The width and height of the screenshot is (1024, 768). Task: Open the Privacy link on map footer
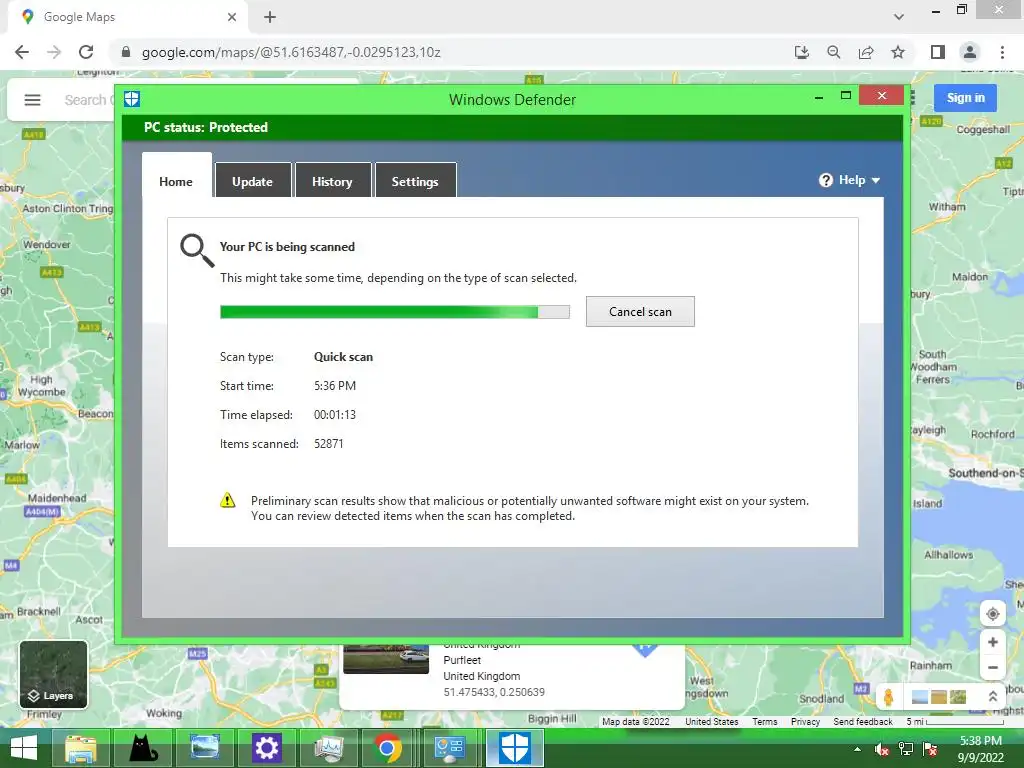pos(805,722)
